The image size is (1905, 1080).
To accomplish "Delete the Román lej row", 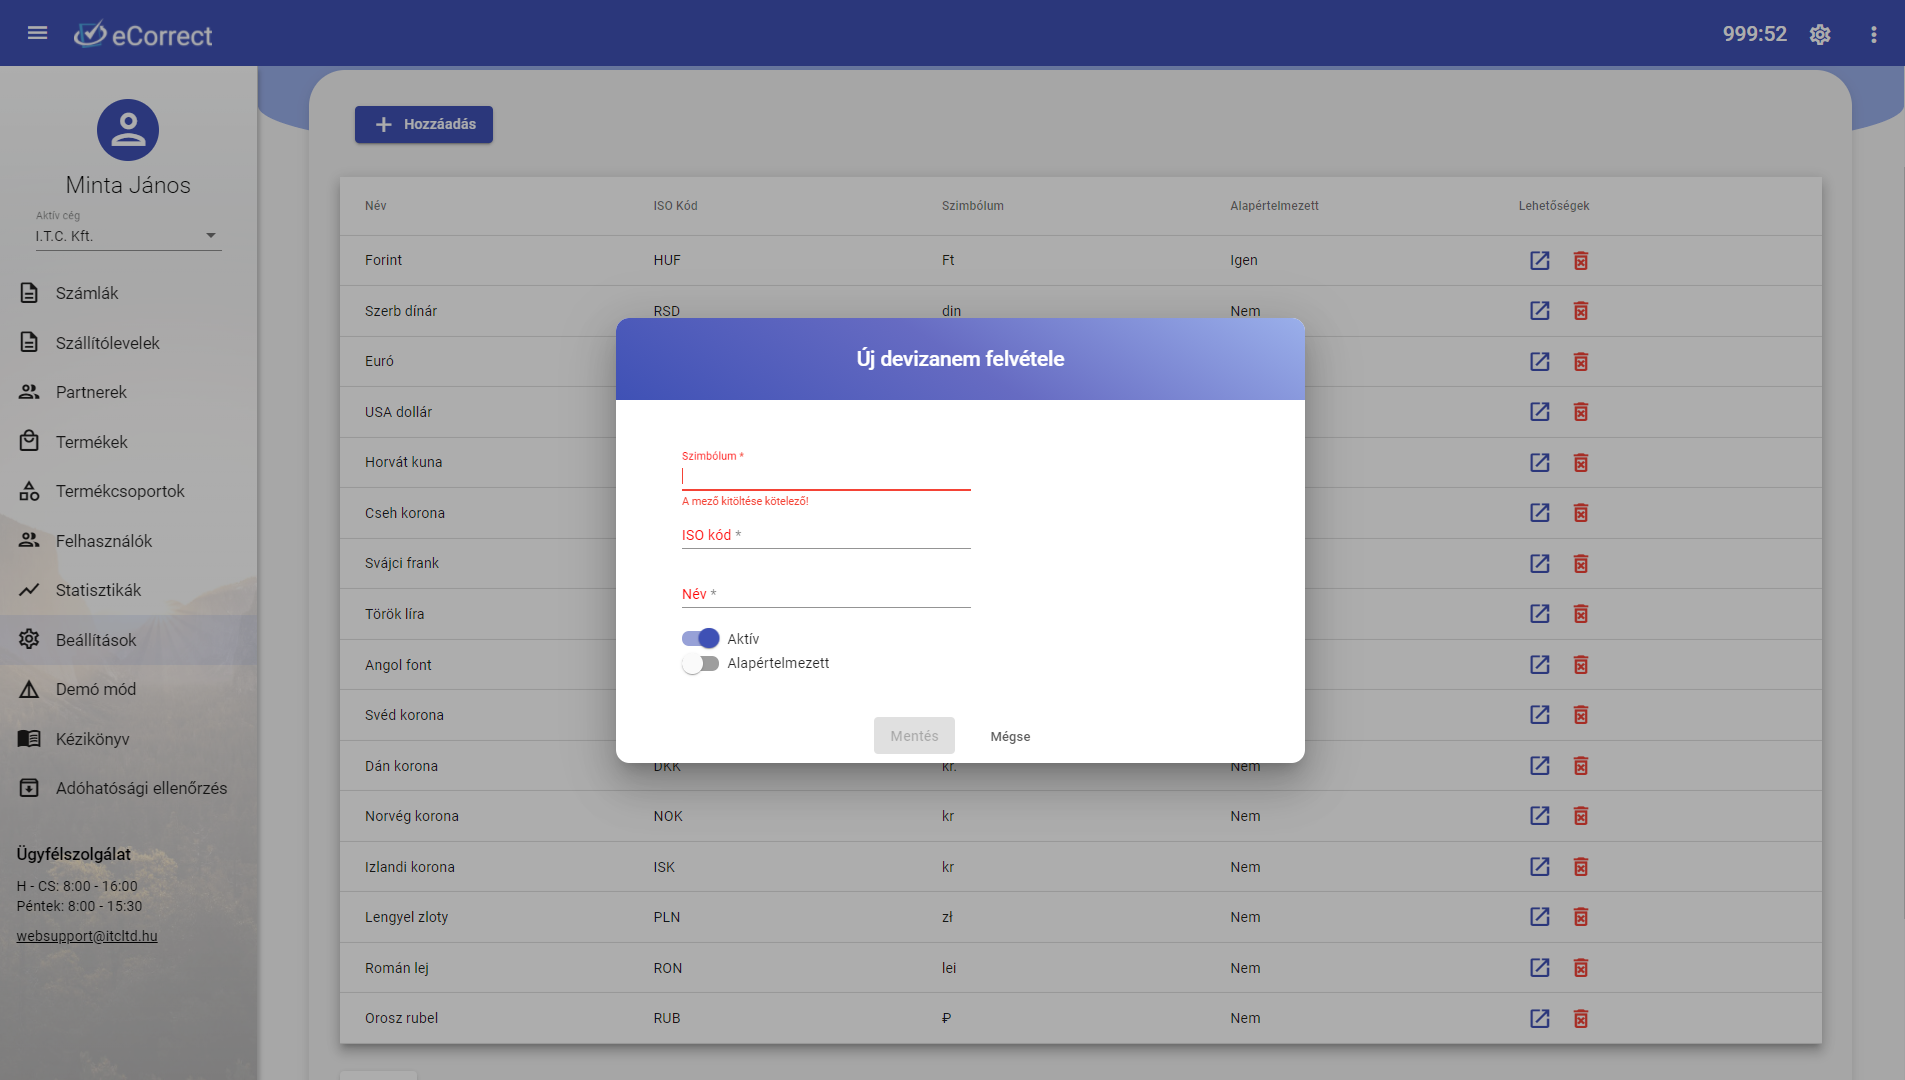I will click(1581, 968).
